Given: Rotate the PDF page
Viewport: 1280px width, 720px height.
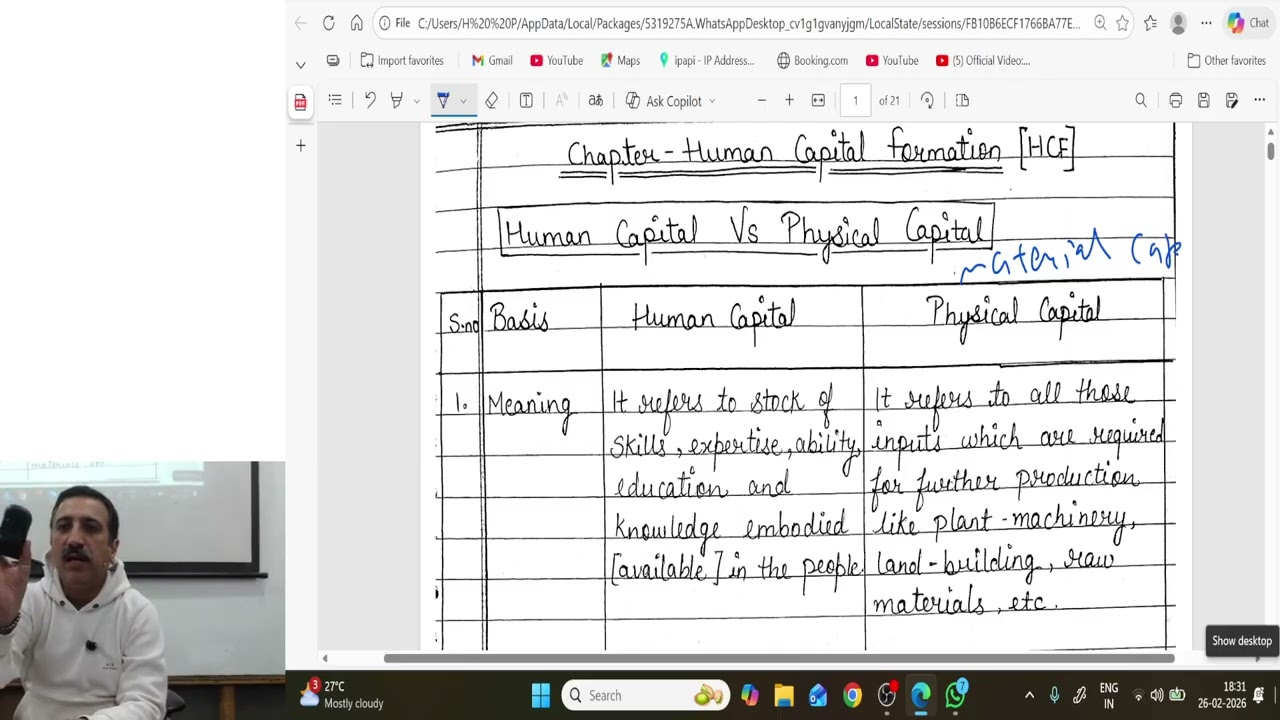Looking at the screenshot, I should point(927,100).
